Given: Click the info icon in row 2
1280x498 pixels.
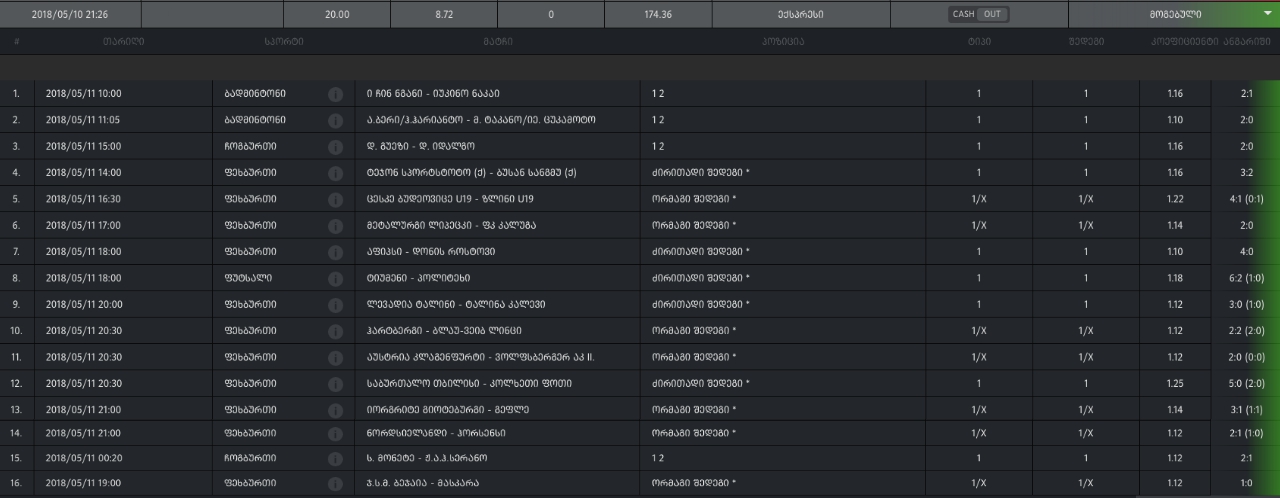Looking at the screenshot, I should point(335,120).
